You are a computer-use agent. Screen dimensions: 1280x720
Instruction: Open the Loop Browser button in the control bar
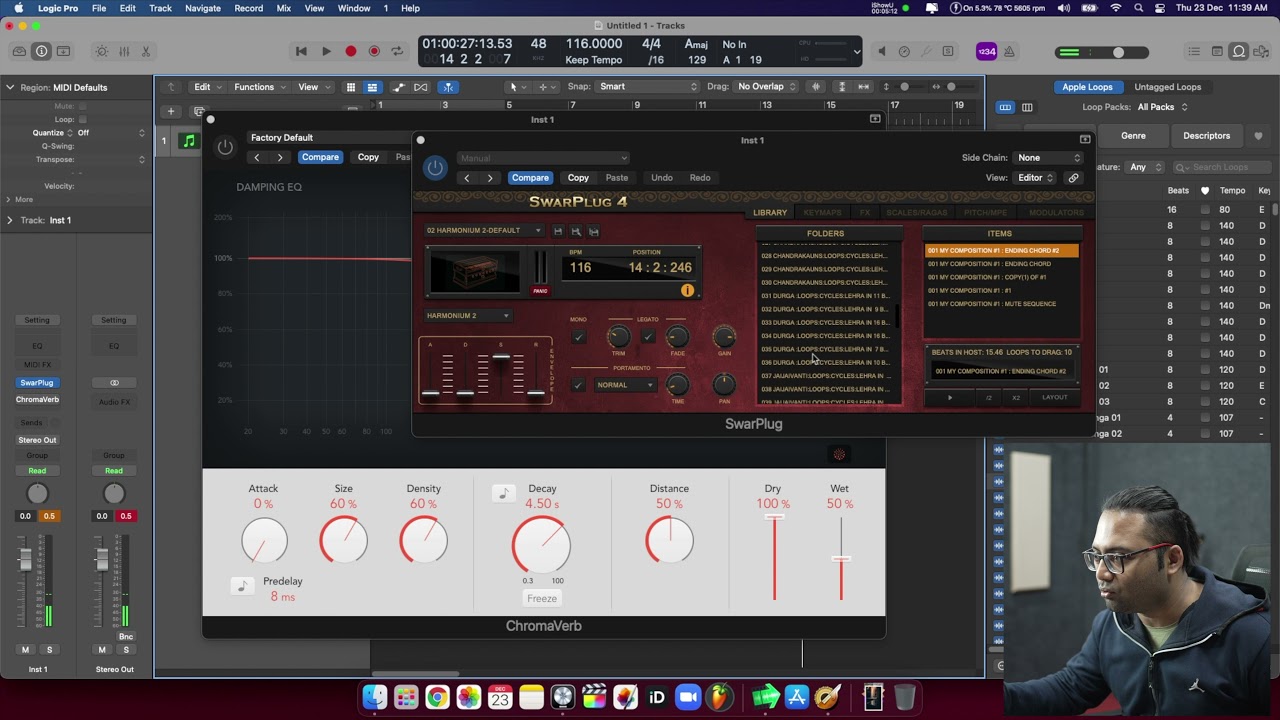tap(1239, 51)
